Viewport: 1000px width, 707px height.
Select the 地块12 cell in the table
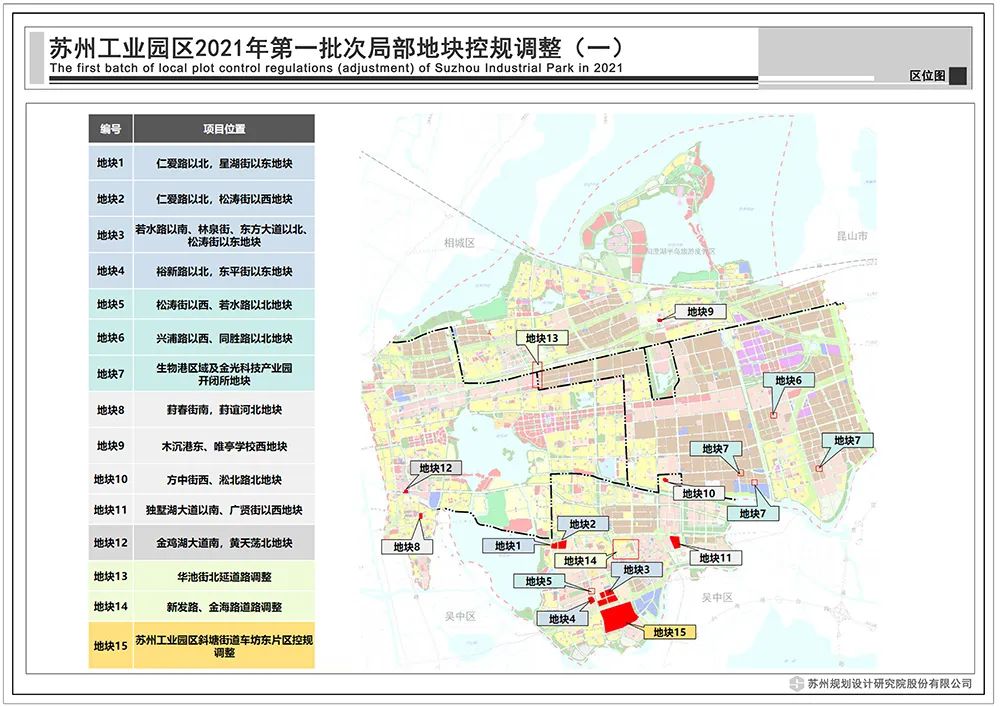tap(110, 543)
